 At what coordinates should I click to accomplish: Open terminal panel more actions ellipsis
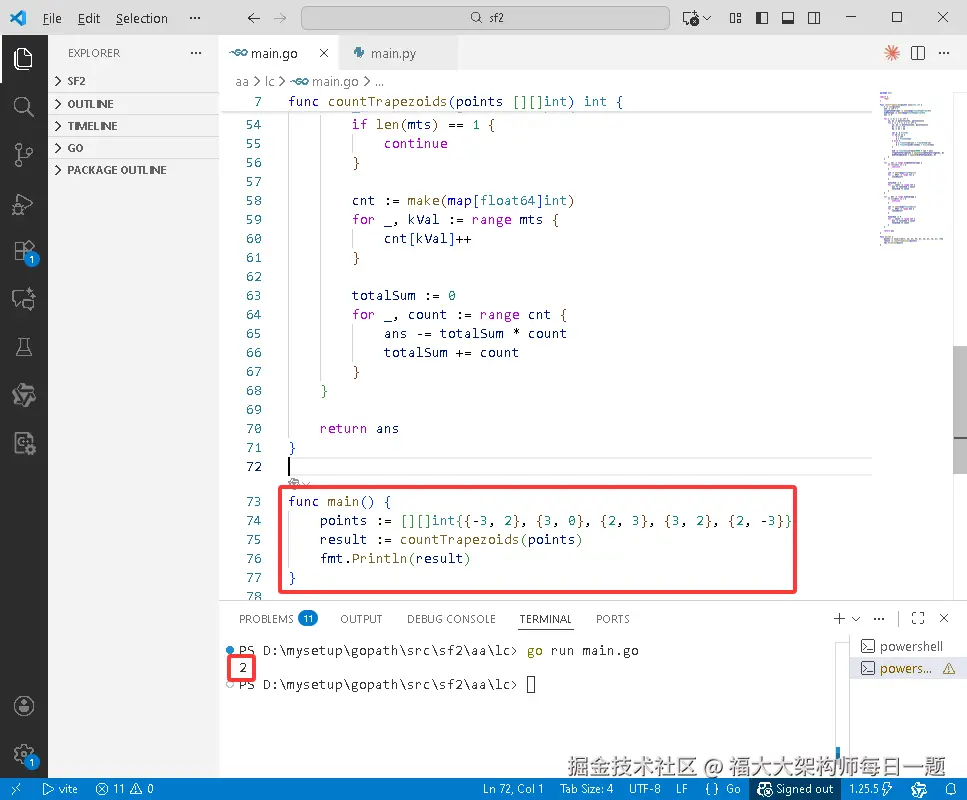coord(879,618)
